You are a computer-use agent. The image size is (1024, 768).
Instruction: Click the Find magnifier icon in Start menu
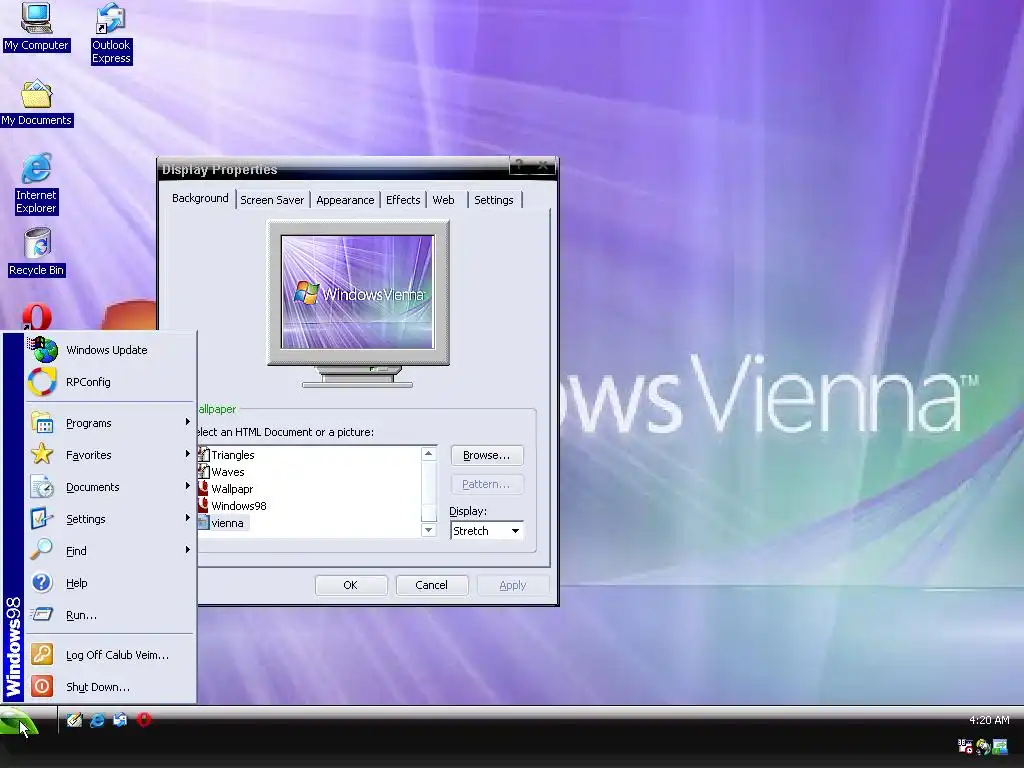point(42,550)
